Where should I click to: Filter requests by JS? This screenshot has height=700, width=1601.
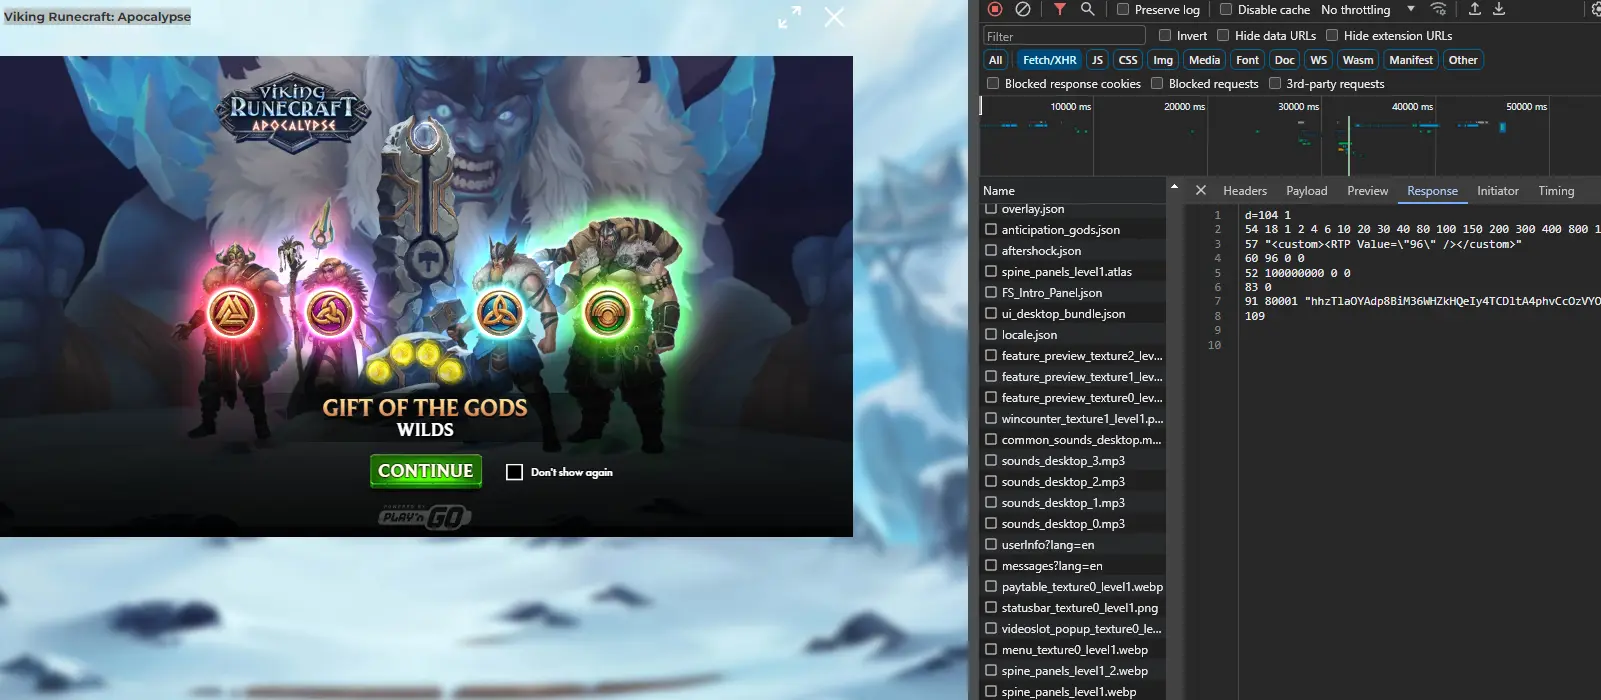(x=1097, y=60)
